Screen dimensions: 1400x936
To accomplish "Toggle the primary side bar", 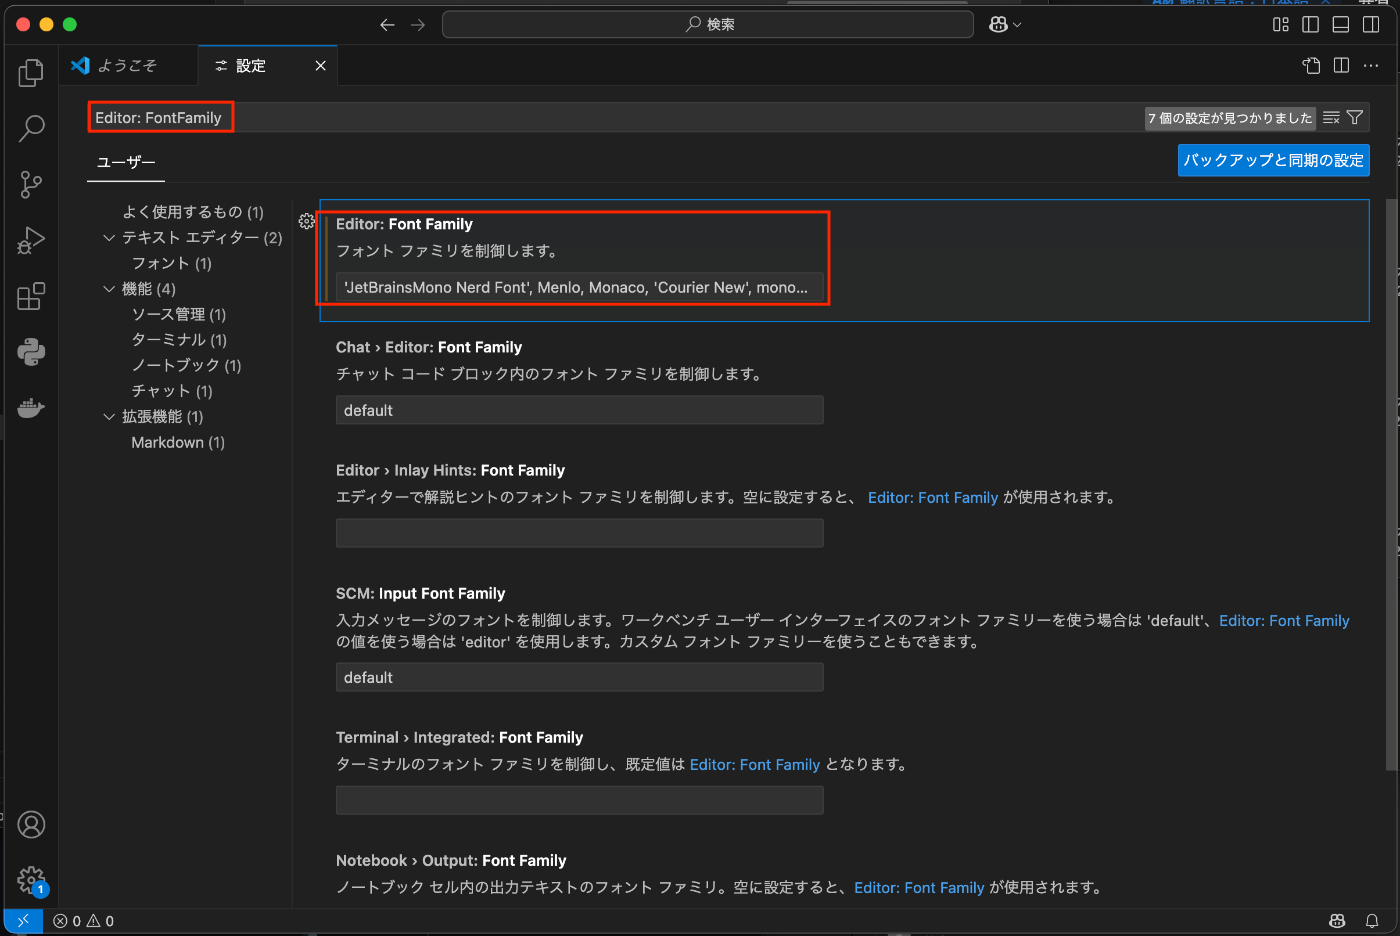I will tap(1311, 24).
